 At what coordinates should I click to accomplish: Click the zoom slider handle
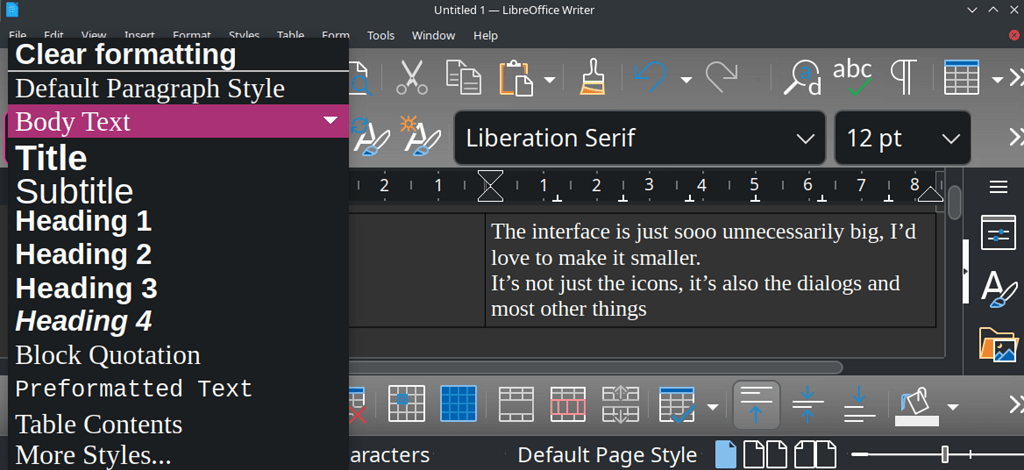pyautogui.click(x=945, y=454)
